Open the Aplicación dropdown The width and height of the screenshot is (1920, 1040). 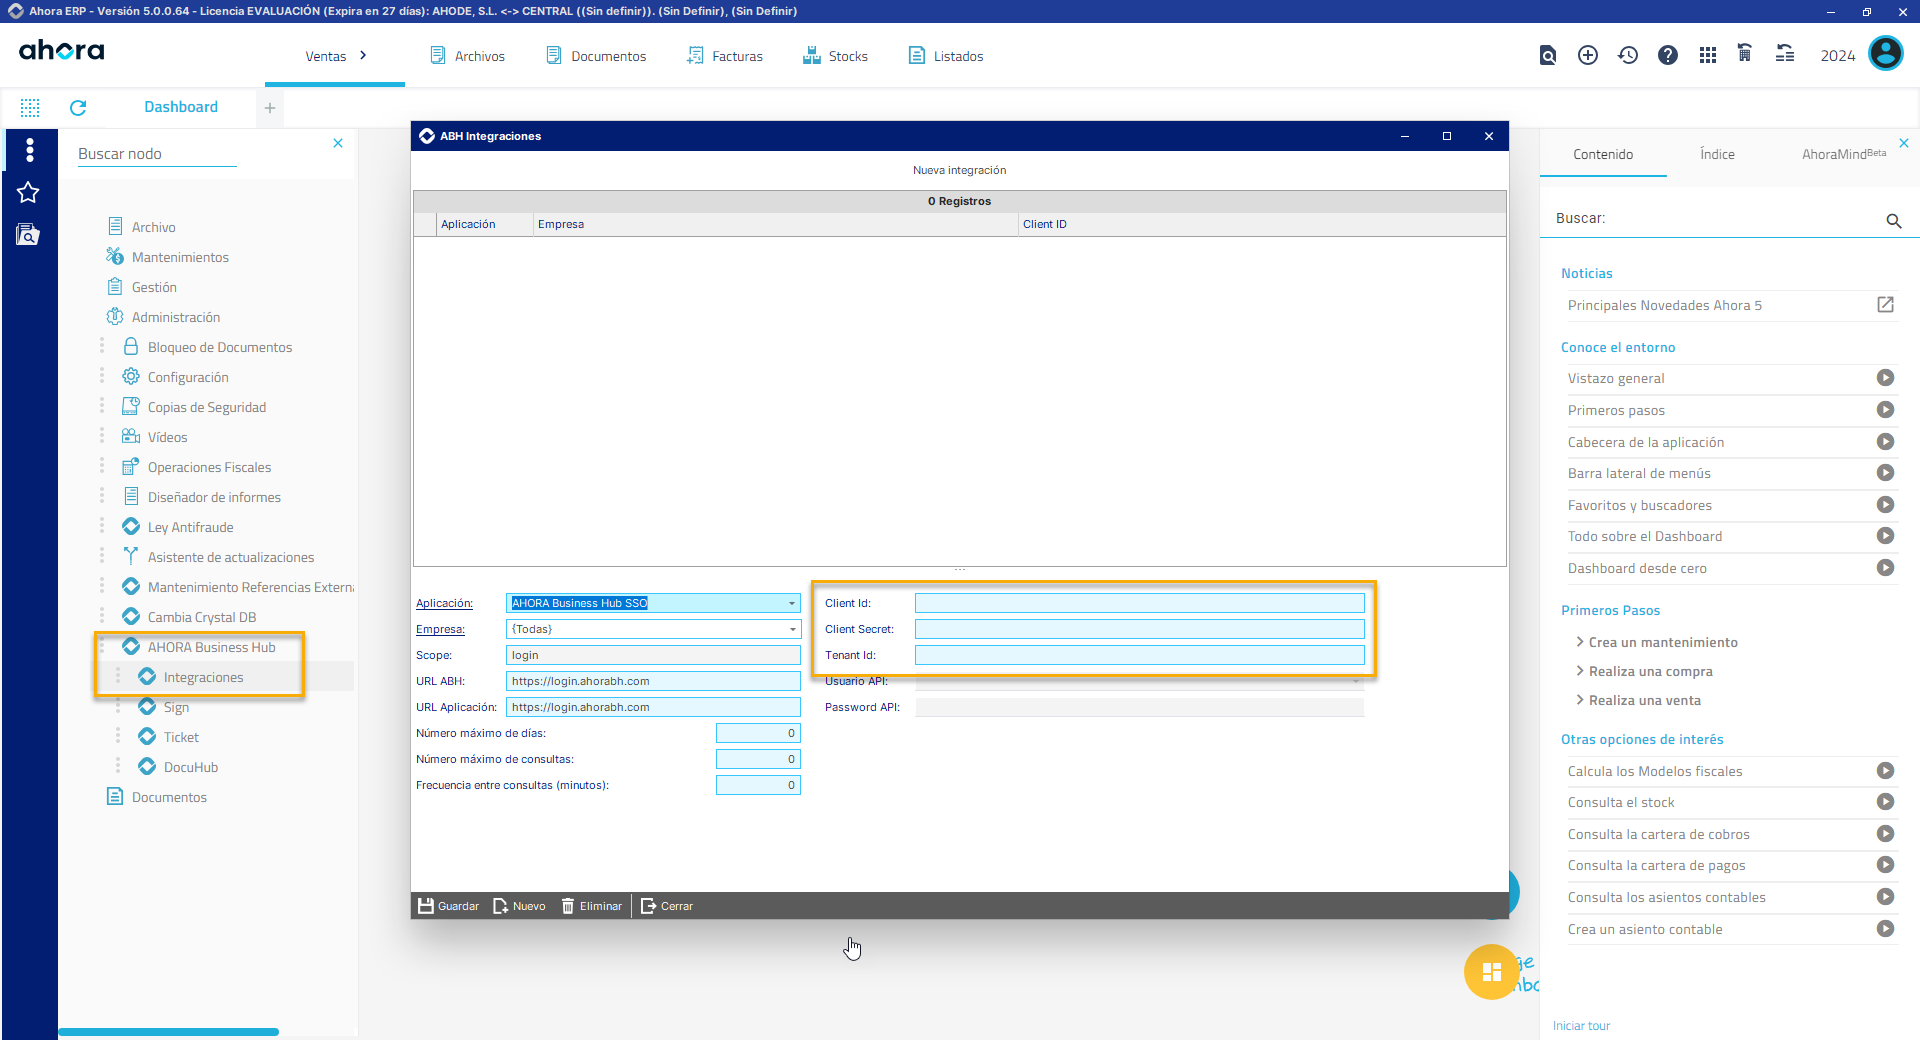[x=792, y=603]
